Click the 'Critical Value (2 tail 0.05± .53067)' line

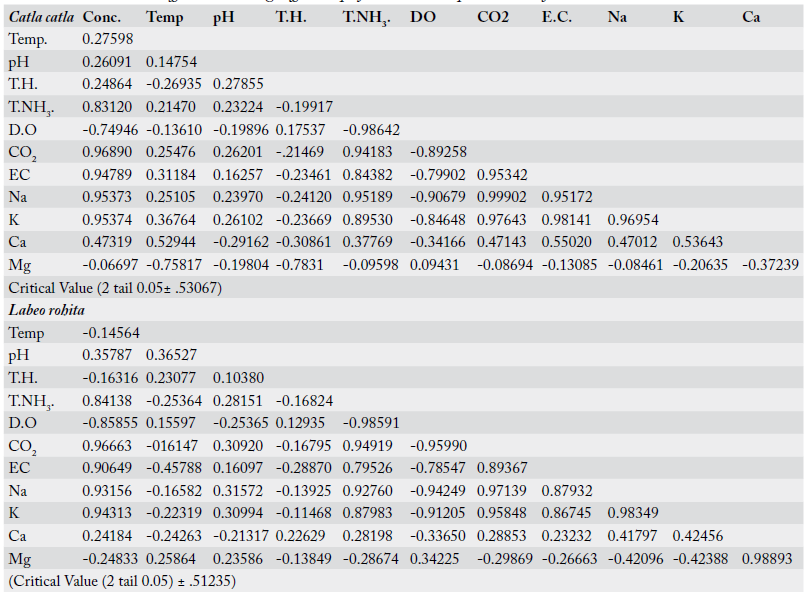(115, 288)
